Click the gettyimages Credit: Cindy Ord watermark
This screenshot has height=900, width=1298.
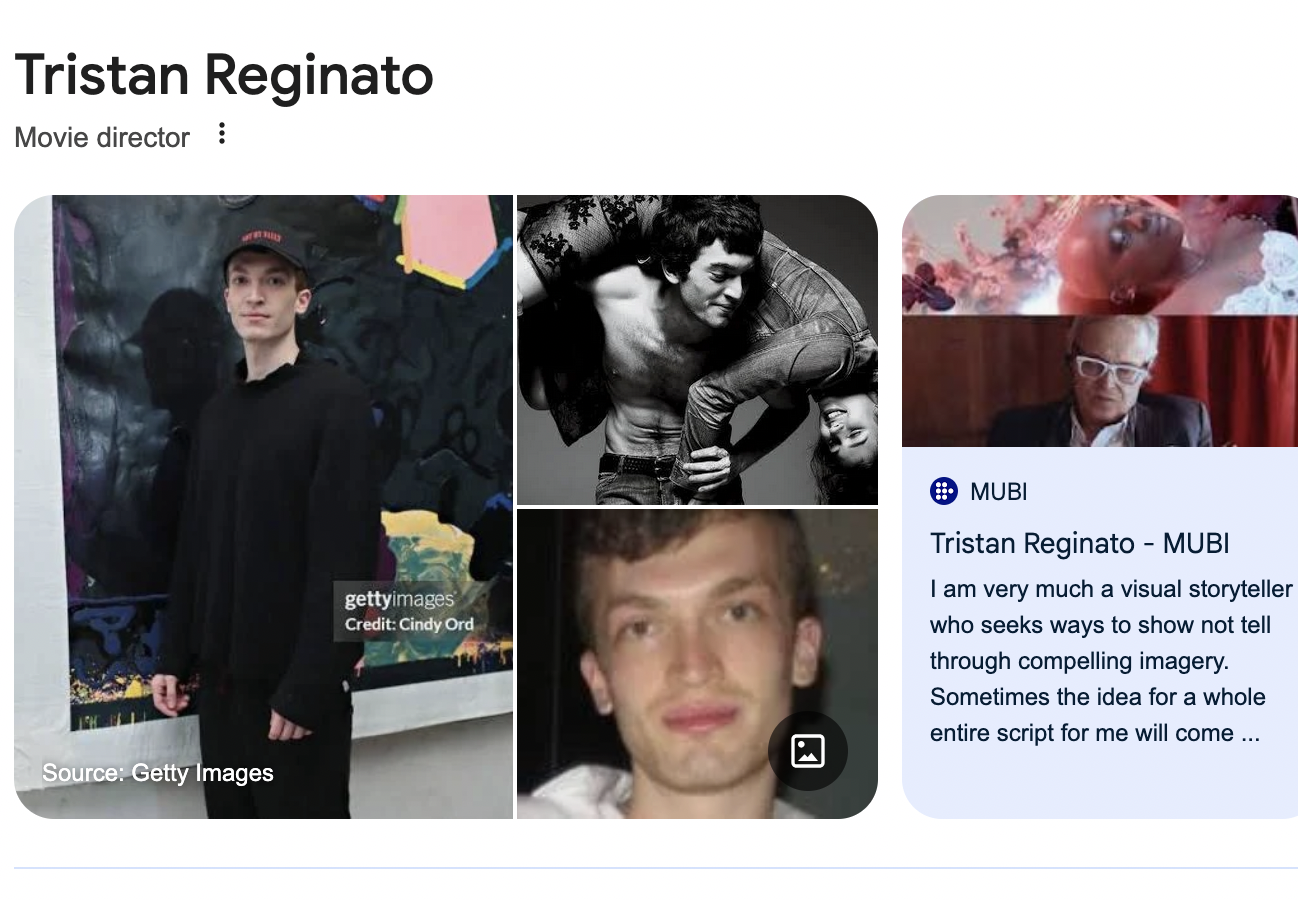point(409,611)
